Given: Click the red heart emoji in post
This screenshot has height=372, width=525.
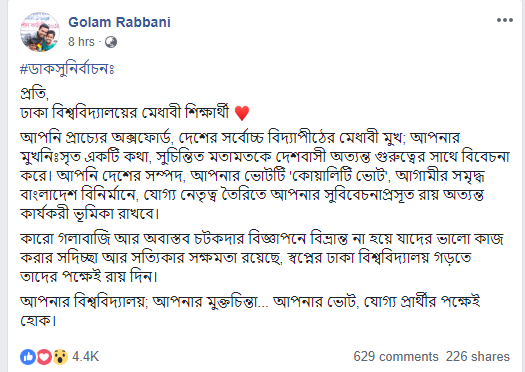Looking at the screenshot, I should tap(242, 113).
